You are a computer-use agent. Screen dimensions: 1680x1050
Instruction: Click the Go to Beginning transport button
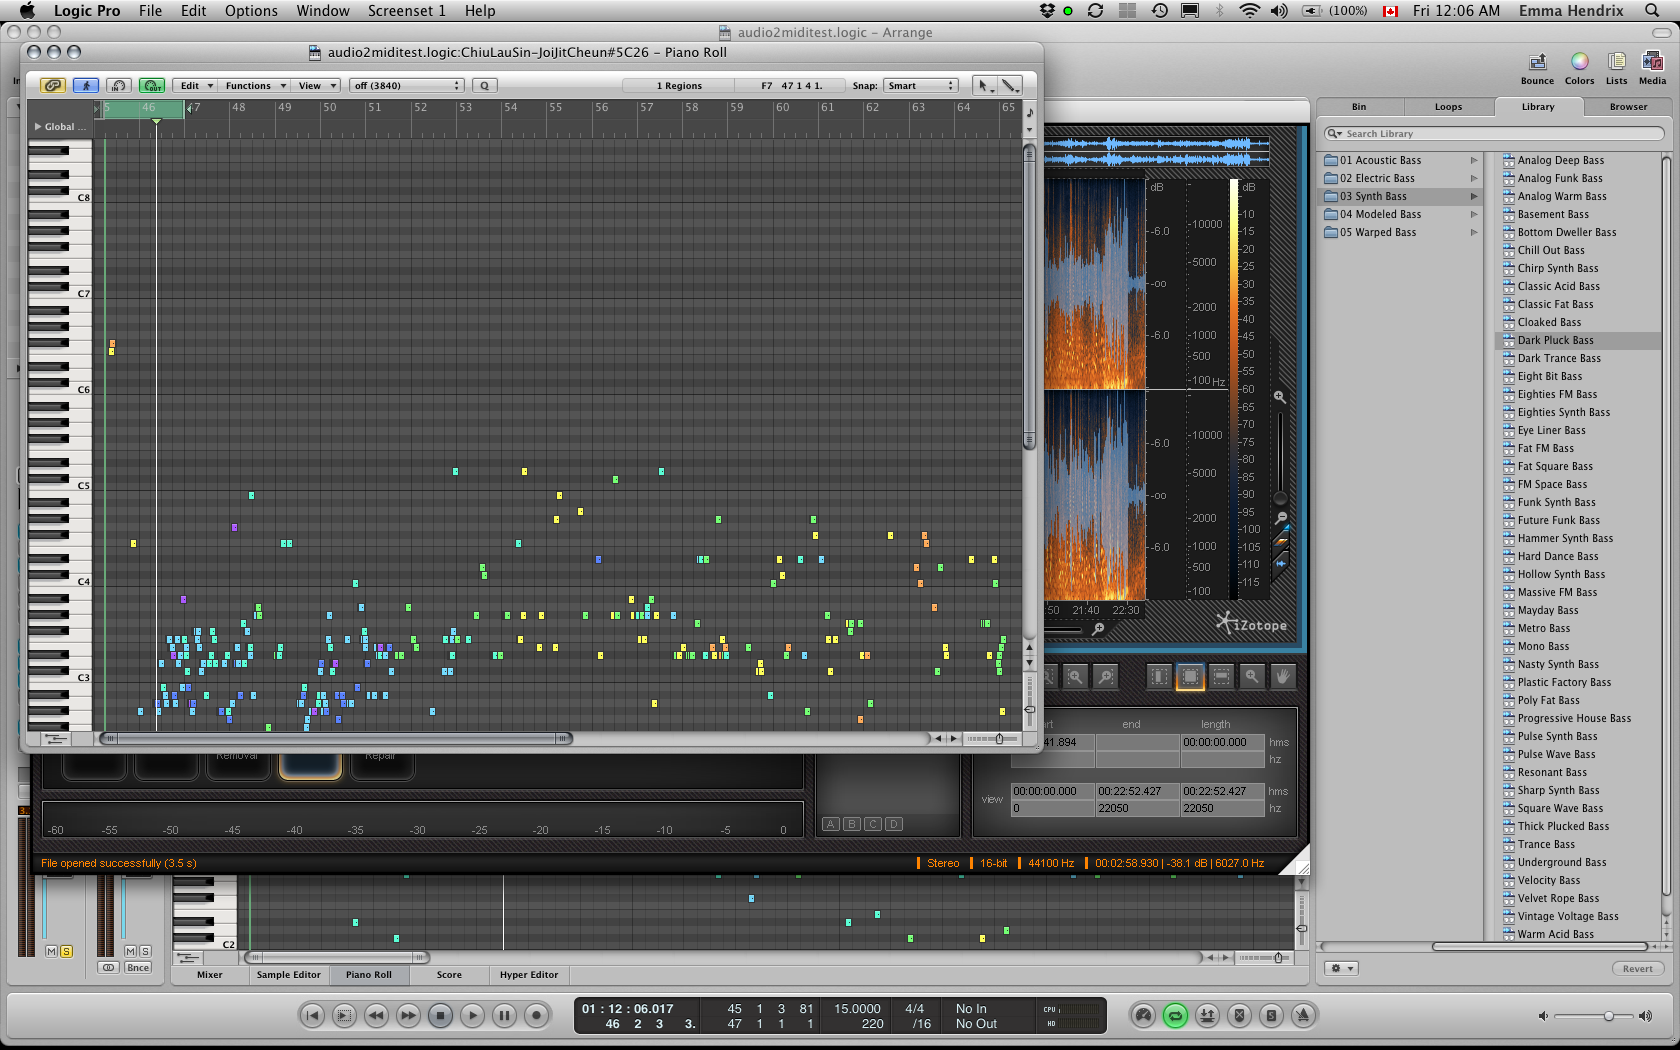[x=312, y=1016]
